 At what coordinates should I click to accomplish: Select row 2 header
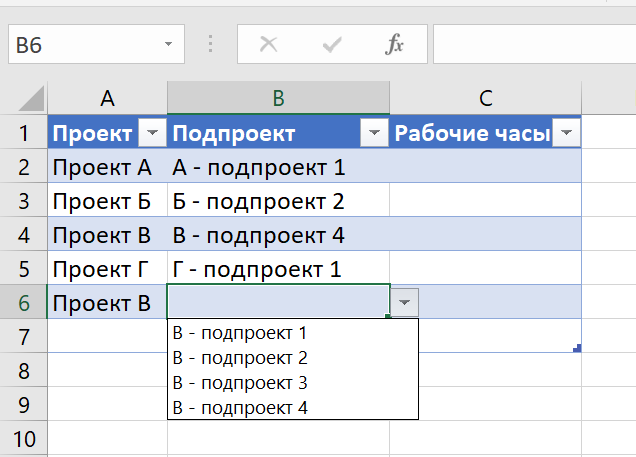24,167
